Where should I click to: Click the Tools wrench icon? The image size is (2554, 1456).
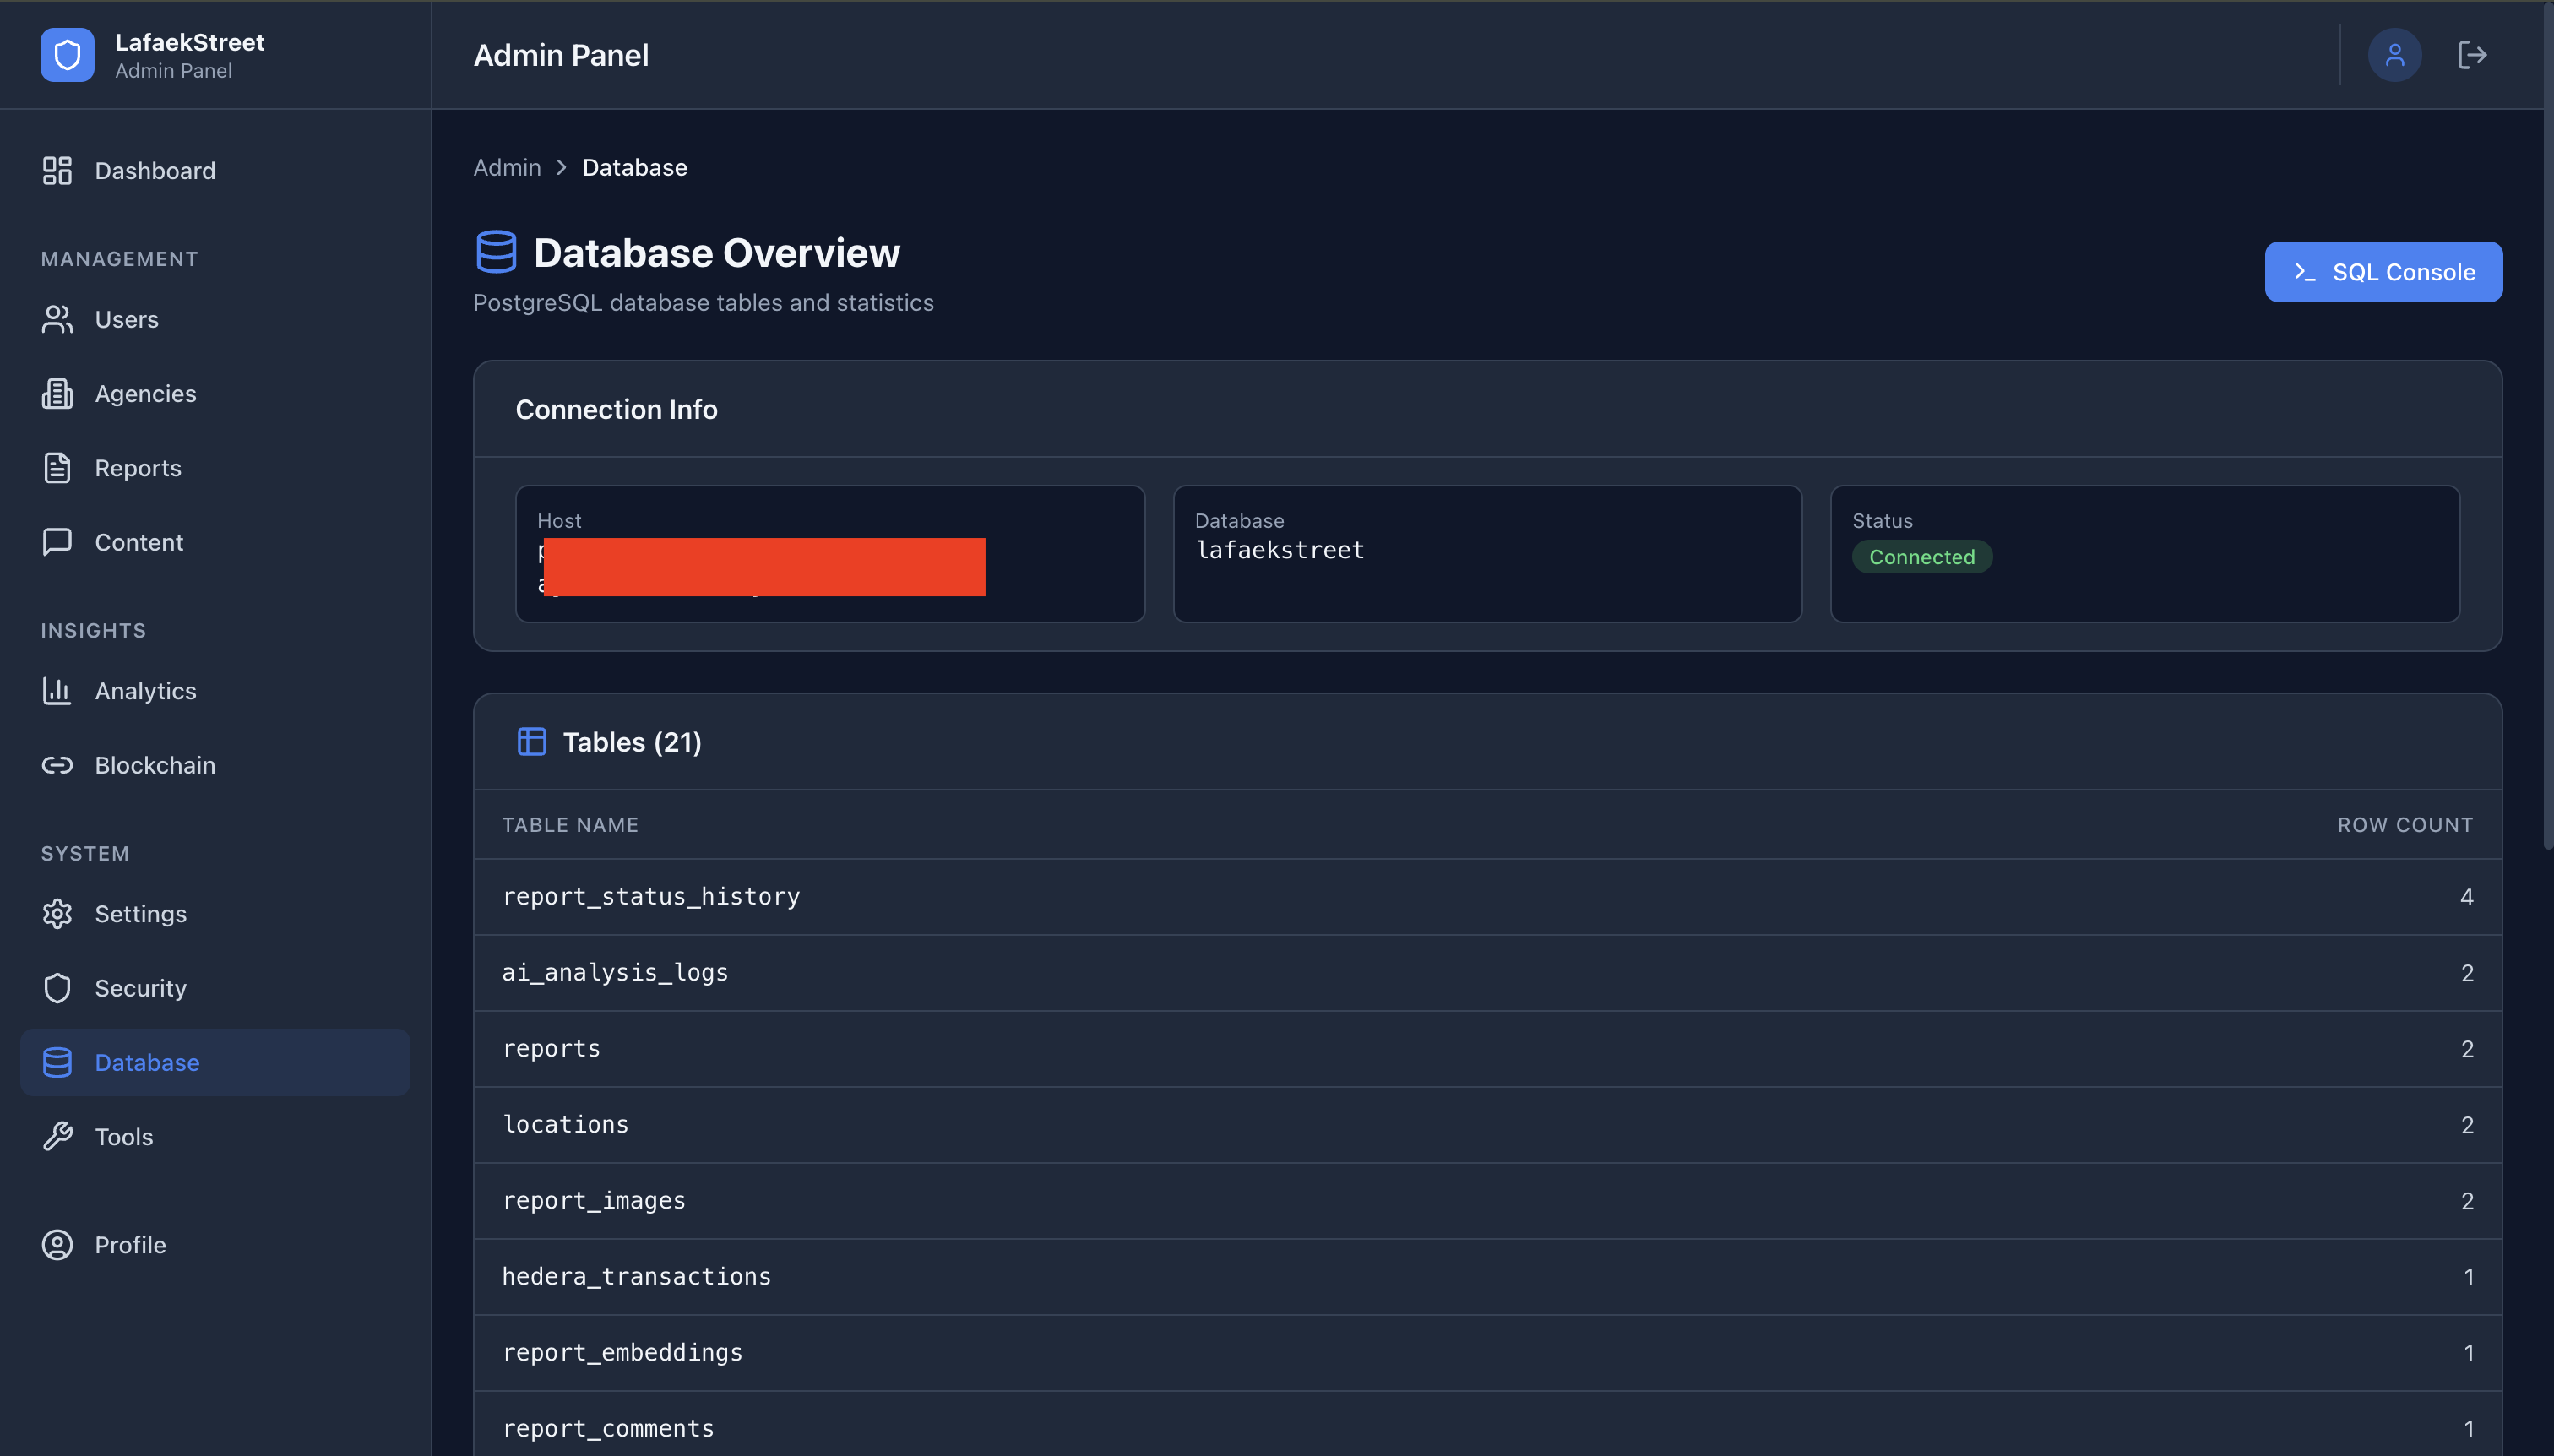click(x=57, y=1136)
